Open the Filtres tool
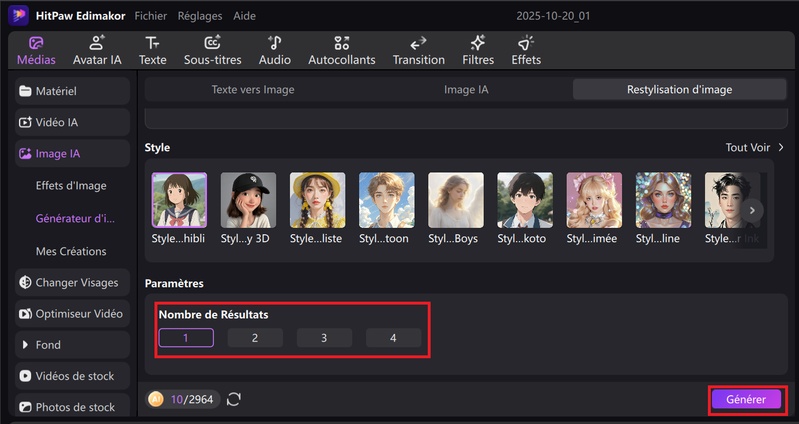The image size is (799, 424). click(478, 50)
